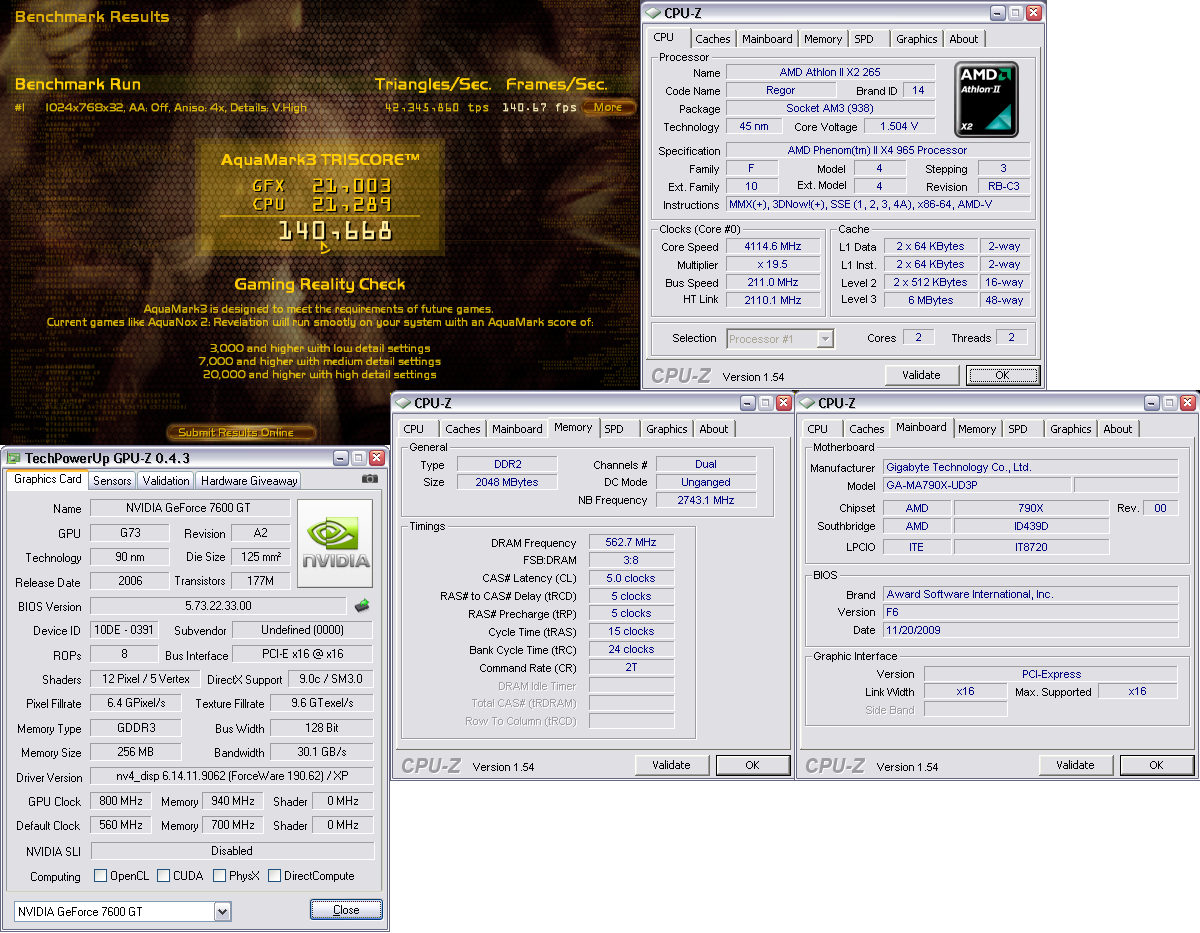Enable the OpenCL checkbox
Viewport: 1200px width, 933px height.
click(x=100, y=876)
